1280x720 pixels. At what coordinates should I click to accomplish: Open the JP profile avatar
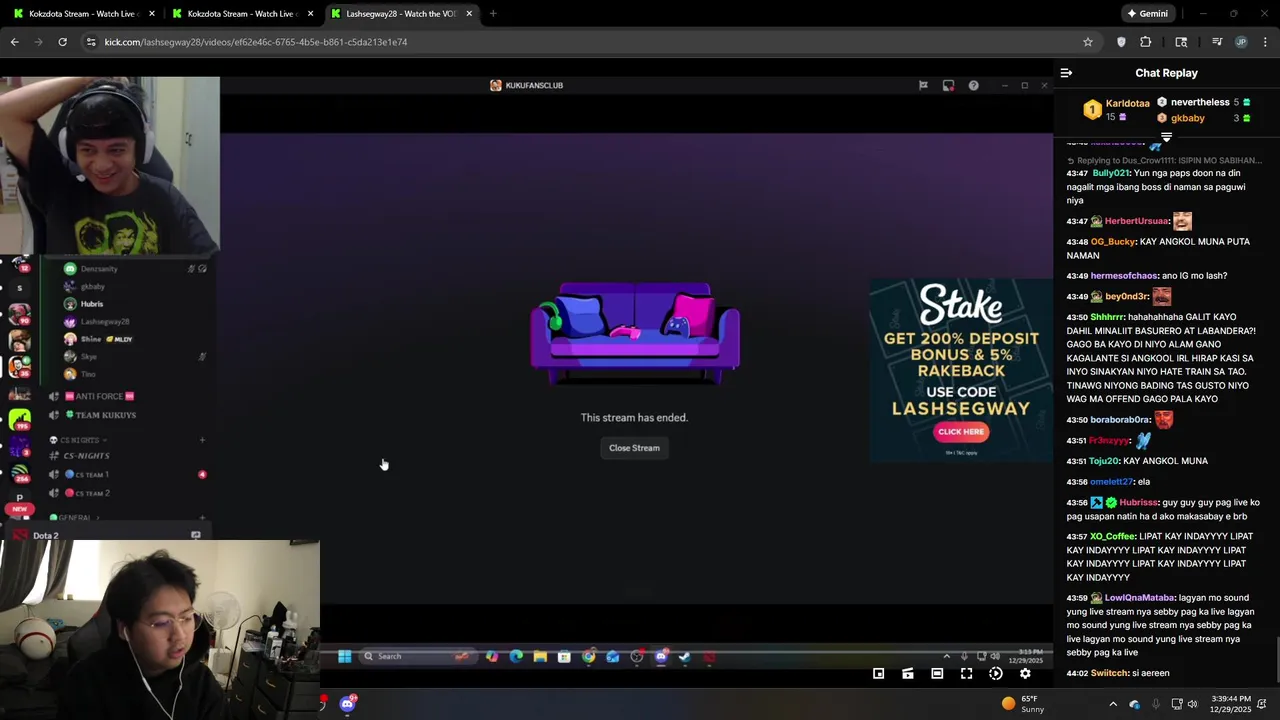[x=1241, y=42]
